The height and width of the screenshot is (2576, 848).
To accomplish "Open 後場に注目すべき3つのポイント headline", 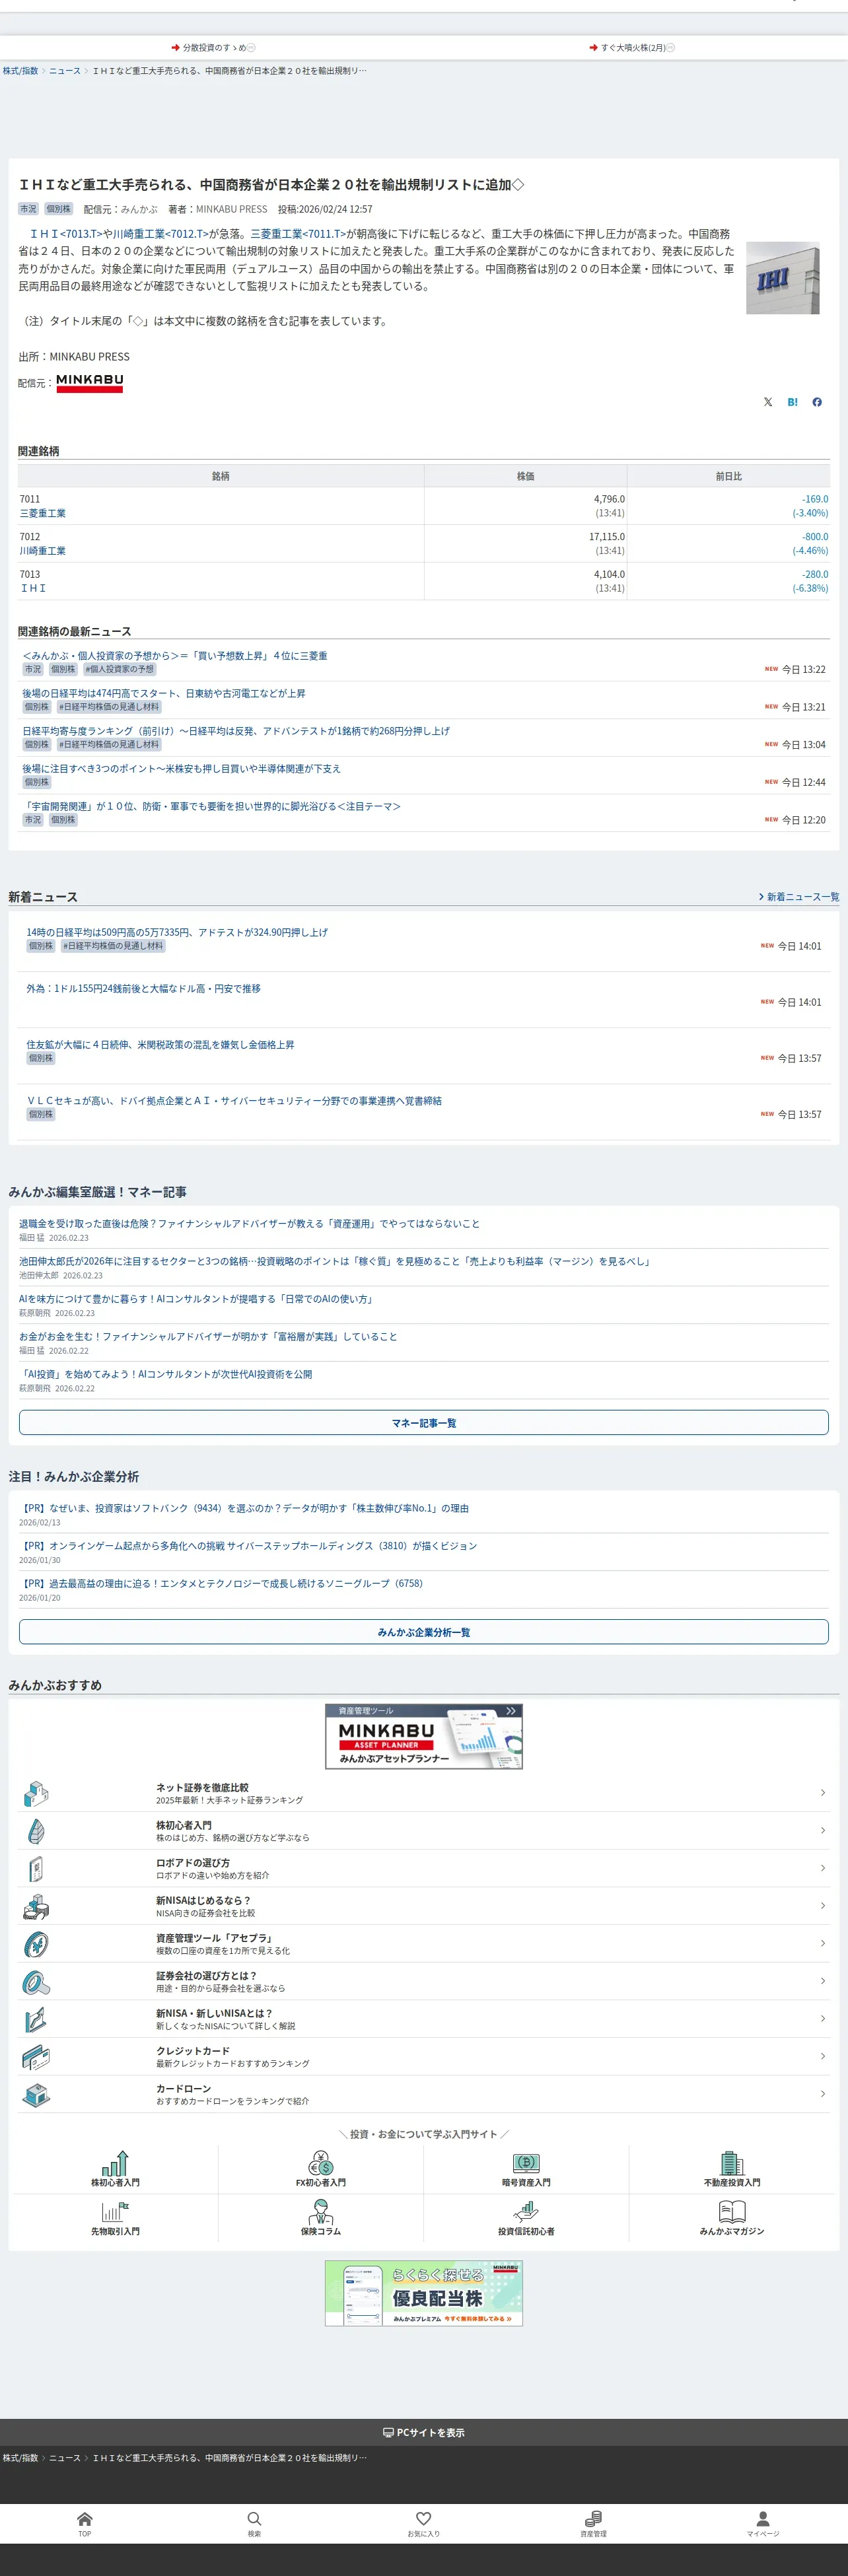I will [181, 768].
